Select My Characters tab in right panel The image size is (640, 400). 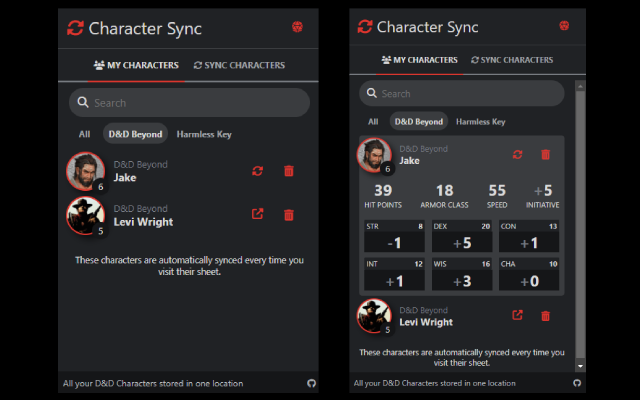click(x=420, y=60)
